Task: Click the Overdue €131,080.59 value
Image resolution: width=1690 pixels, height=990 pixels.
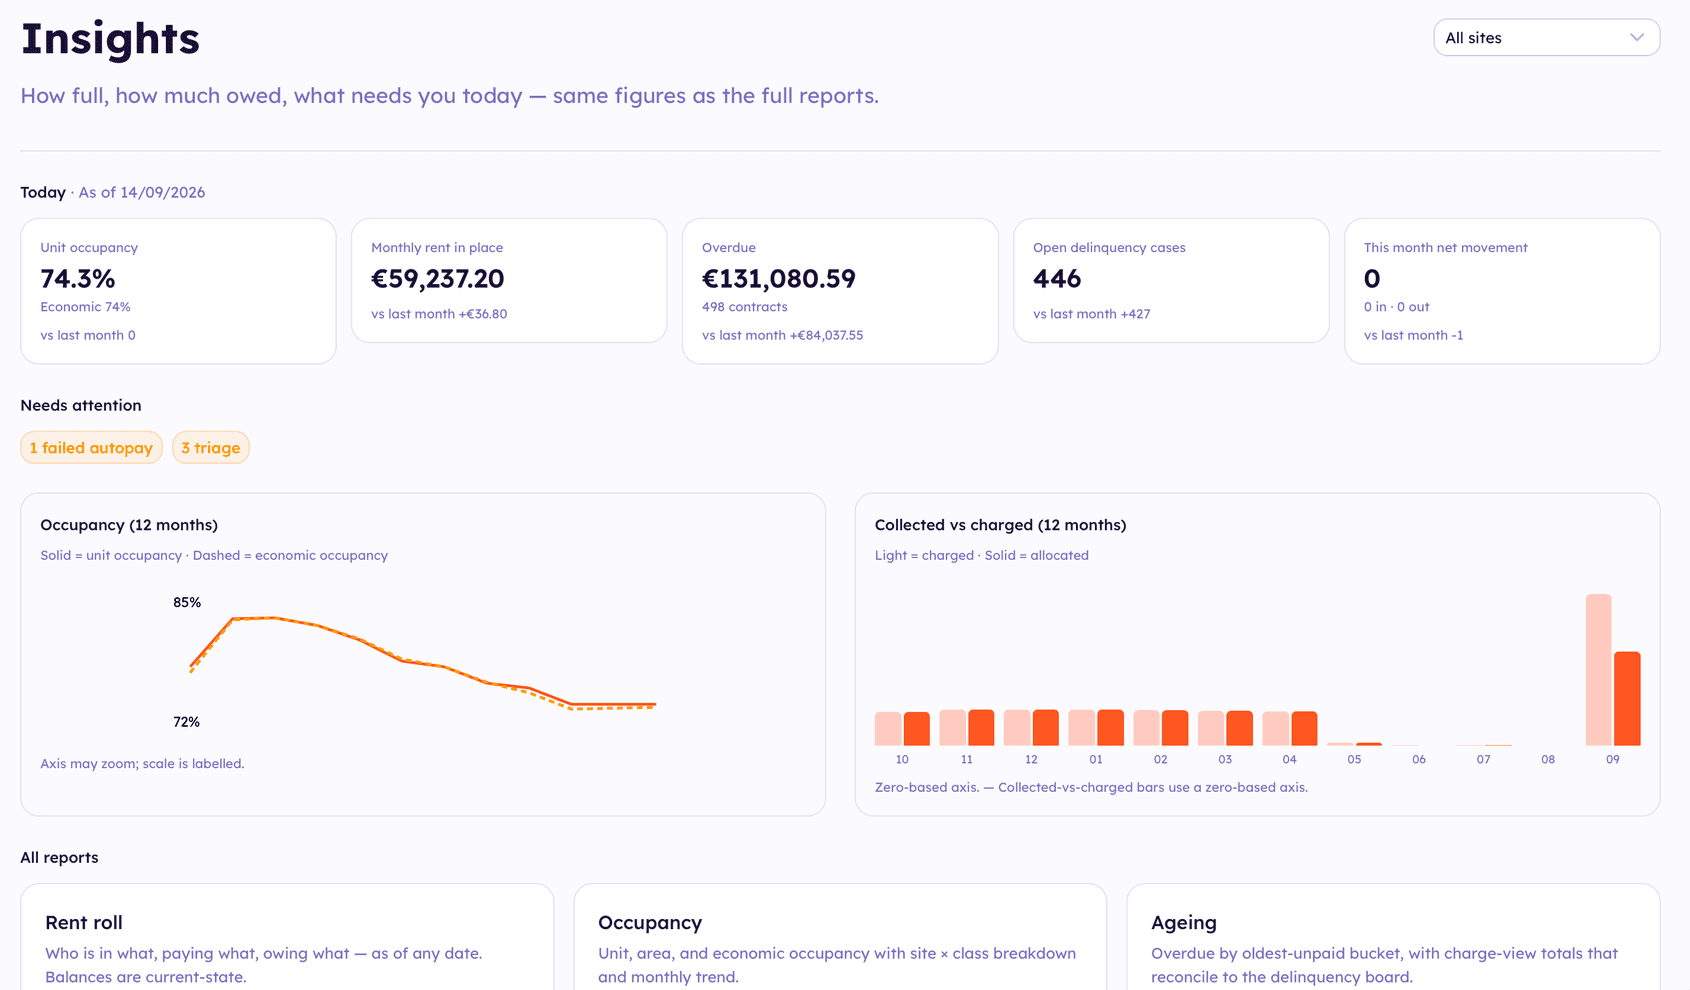Action: pos(779,279)
